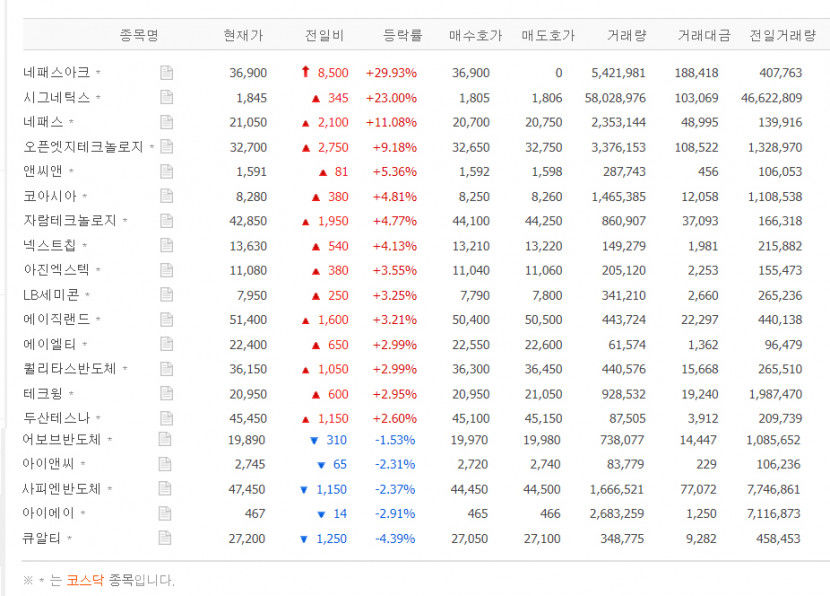Image resolution: width=830 pixels, height=596 pixels.
Task: Click the 46,622,809 previous volume value
Action: (x=771, y=98)
